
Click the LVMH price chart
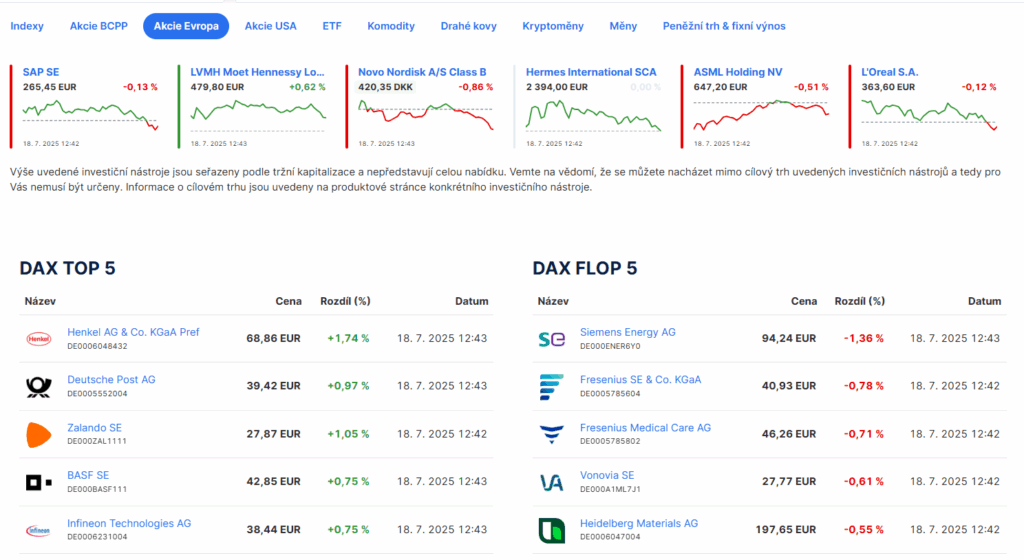[258, 116]
